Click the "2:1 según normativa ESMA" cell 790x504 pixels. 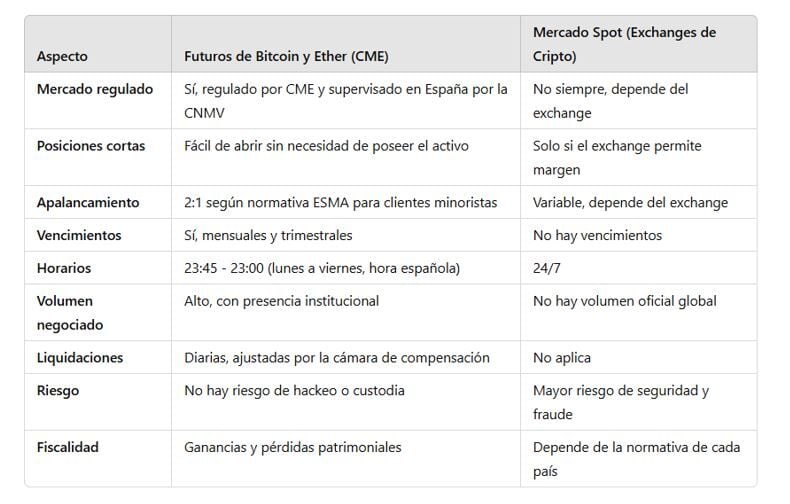pos(341,202)
